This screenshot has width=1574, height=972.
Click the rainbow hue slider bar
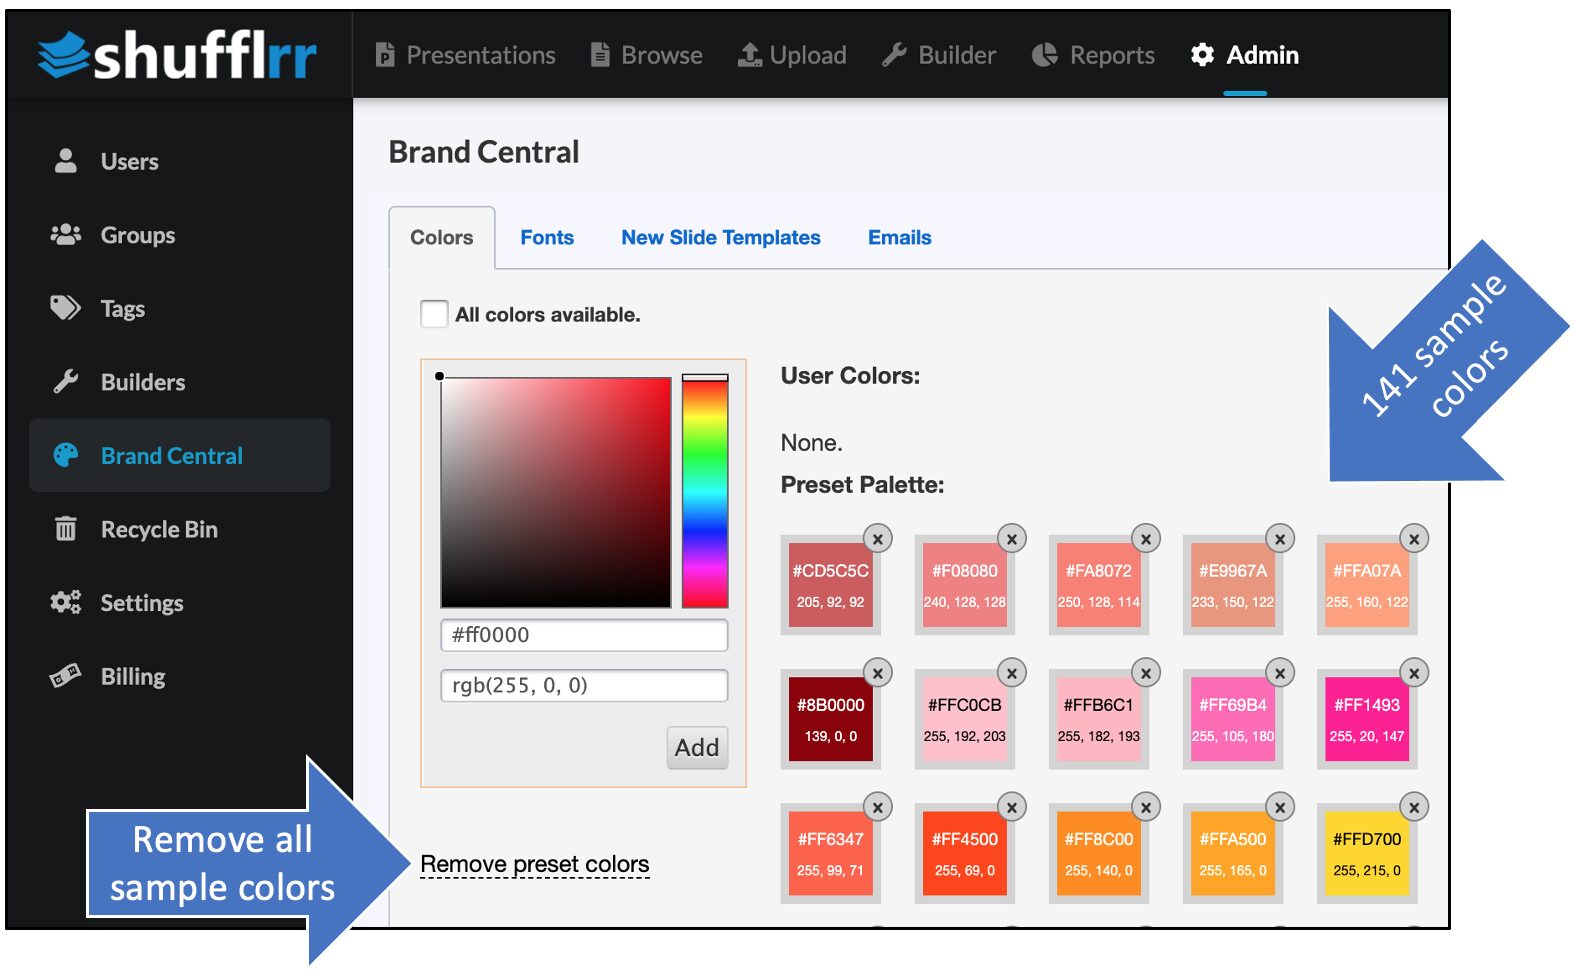coord(705,491)
